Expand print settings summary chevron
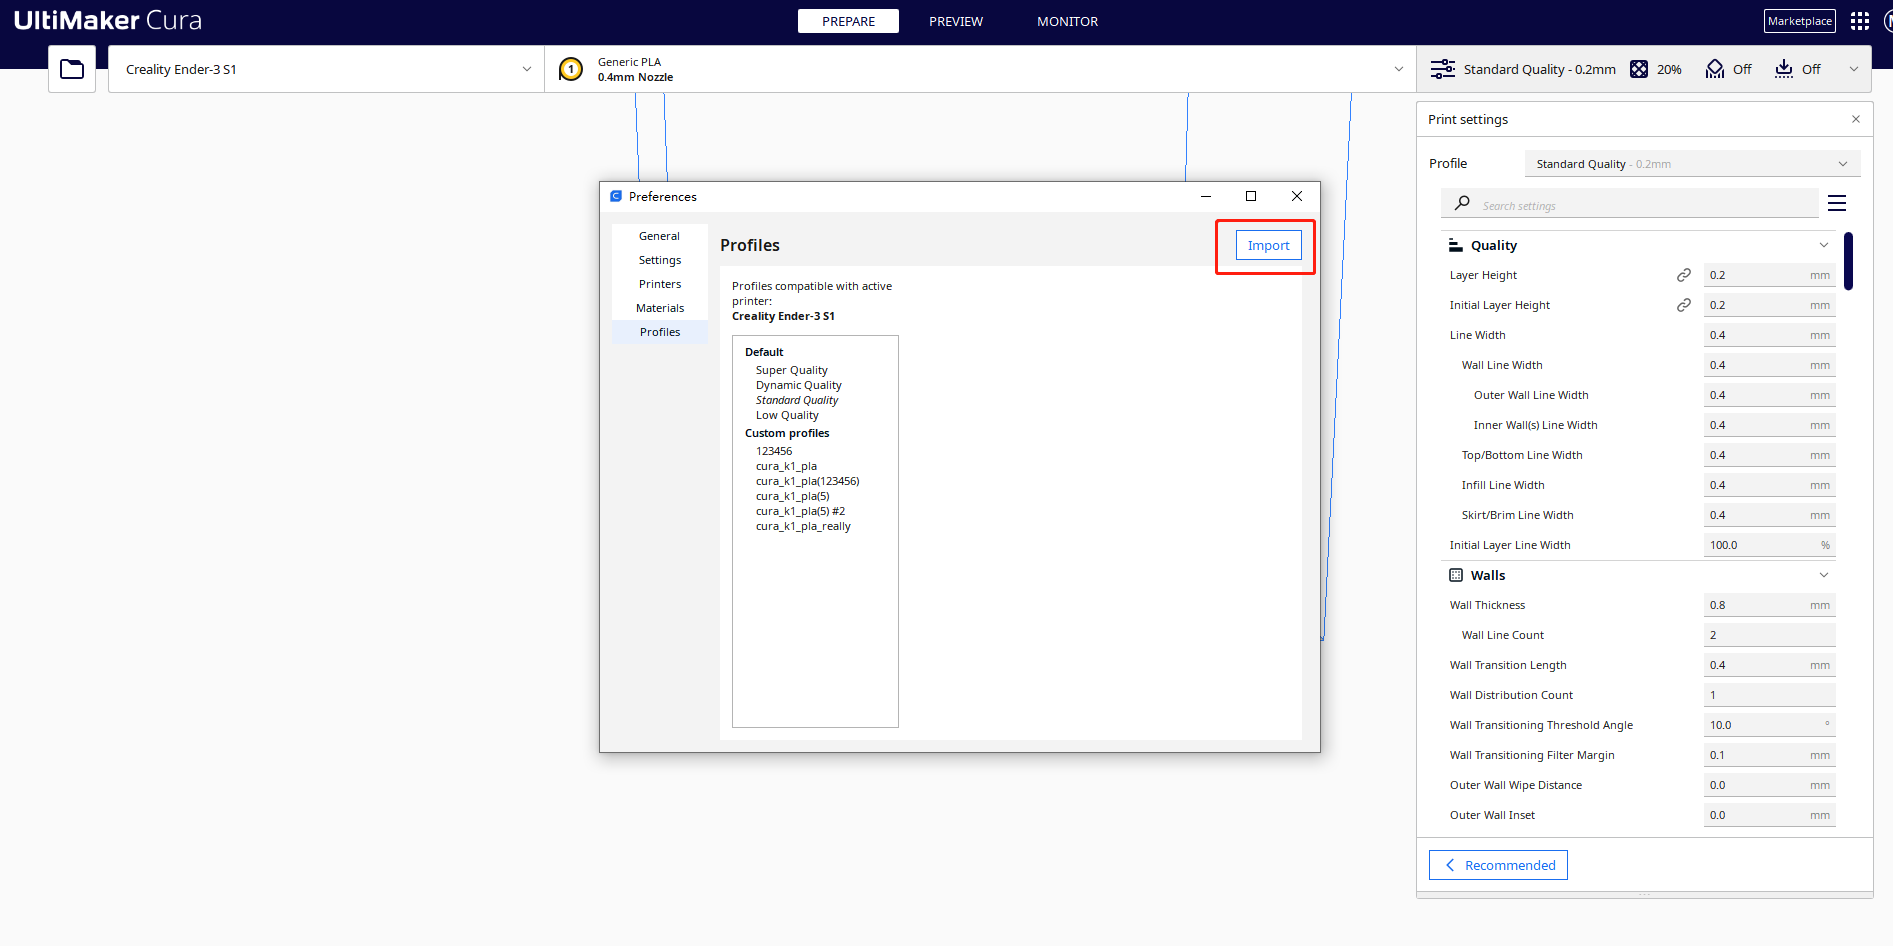The height and width of the screenshot is (946, 1893). pos(1854,69)
